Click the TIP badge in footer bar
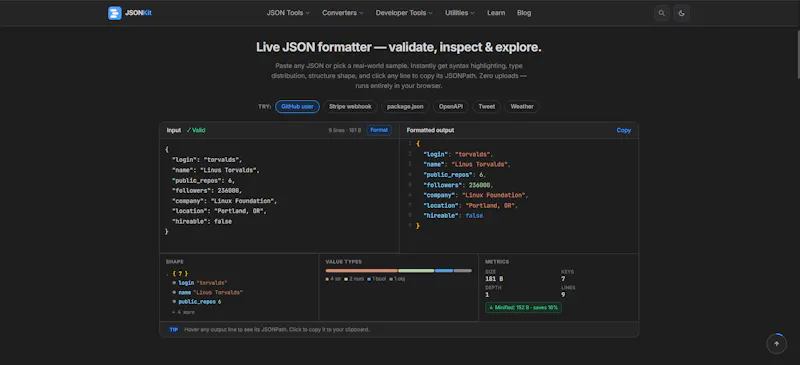 coord(173,330)
